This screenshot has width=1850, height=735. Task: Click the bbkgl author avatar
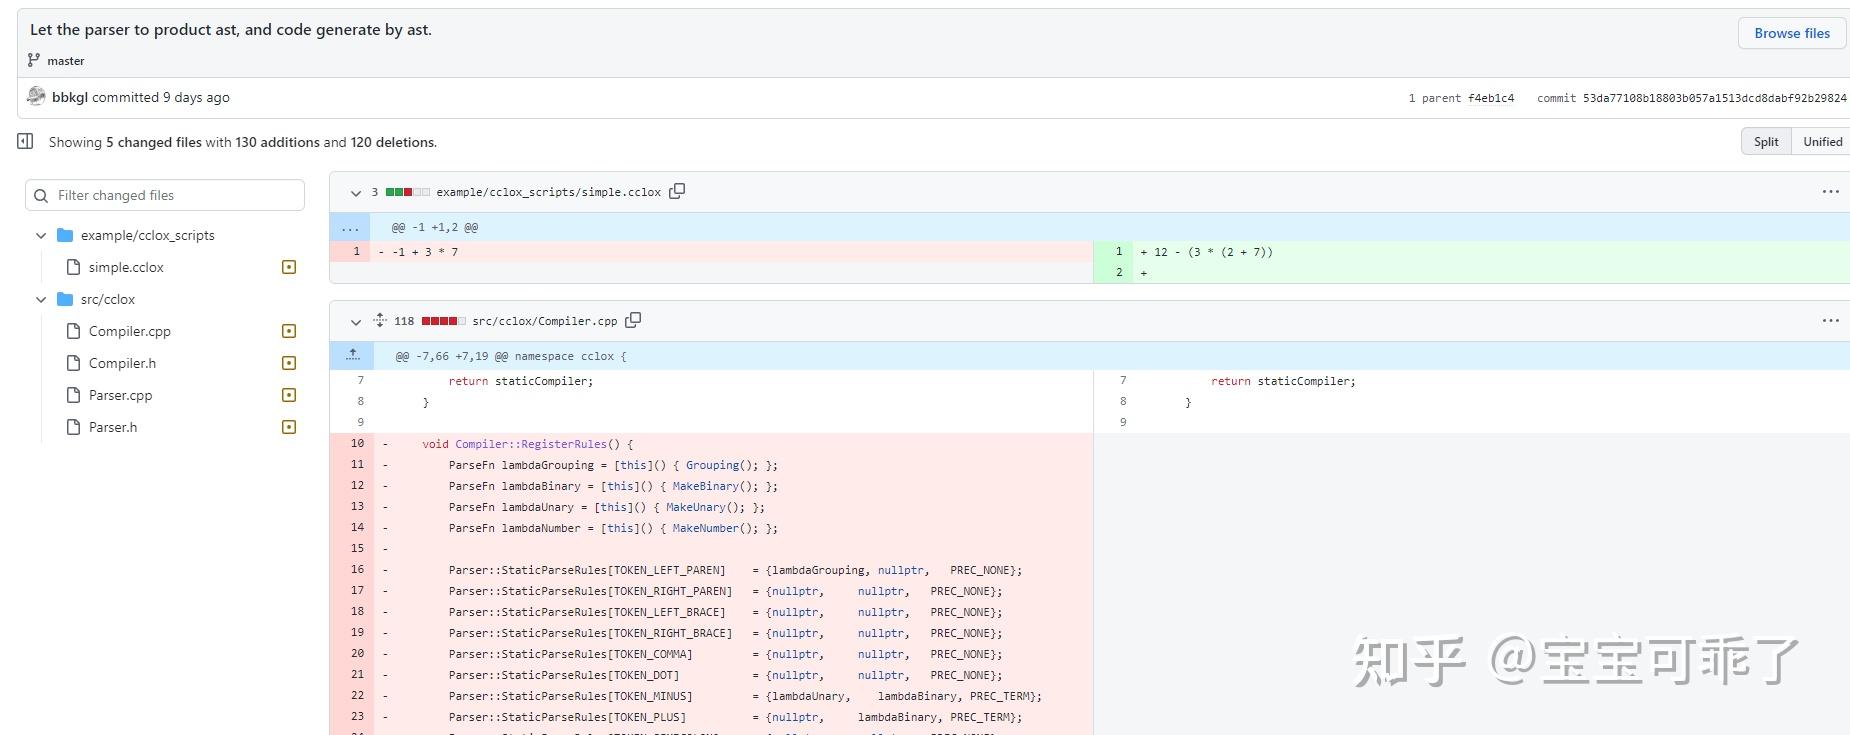tap(37, 96)
